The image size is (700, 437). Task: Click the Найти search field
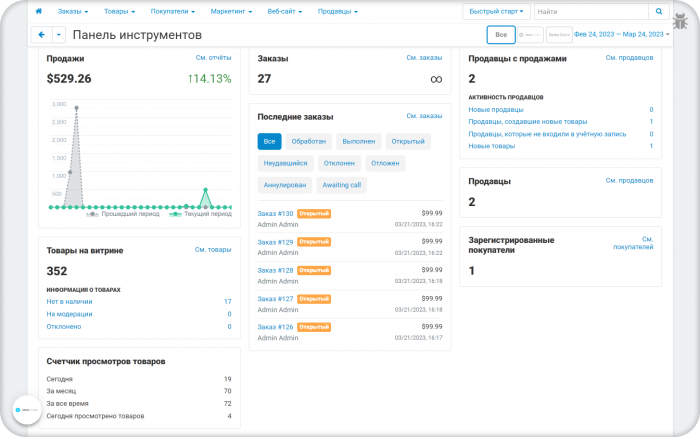[x=591, y=12]
